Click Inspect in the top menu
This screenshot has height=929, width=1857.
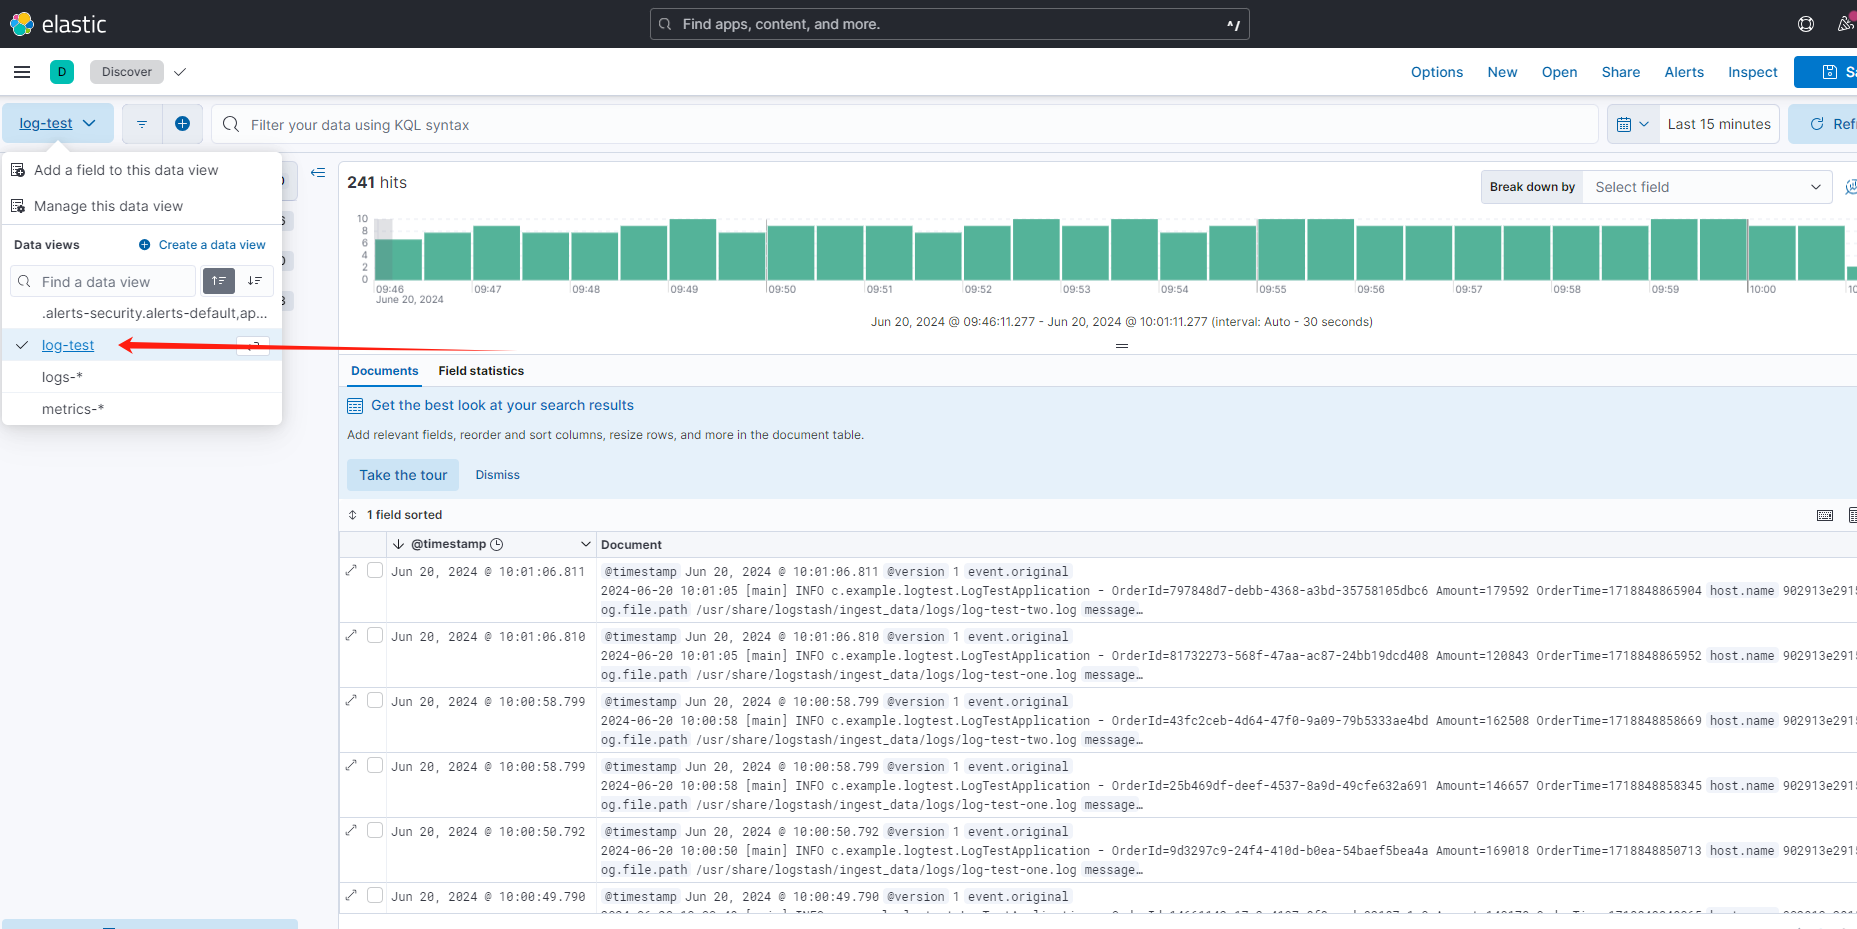[1753, 72]
